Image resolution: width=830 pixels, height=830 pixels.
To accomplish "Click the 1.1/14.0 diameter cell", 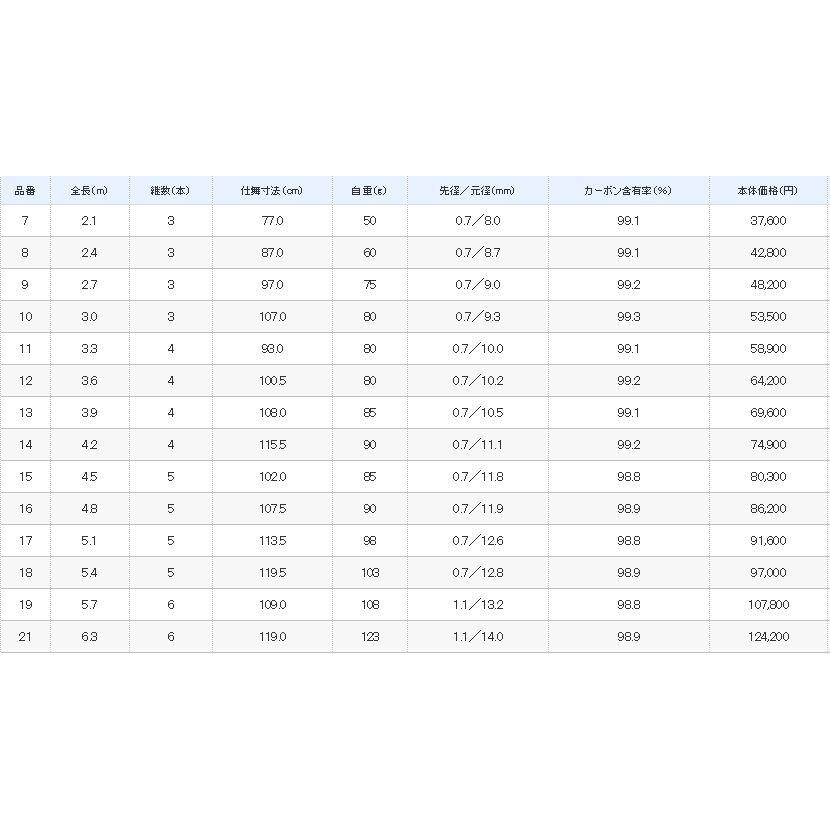I will (477, 637).
